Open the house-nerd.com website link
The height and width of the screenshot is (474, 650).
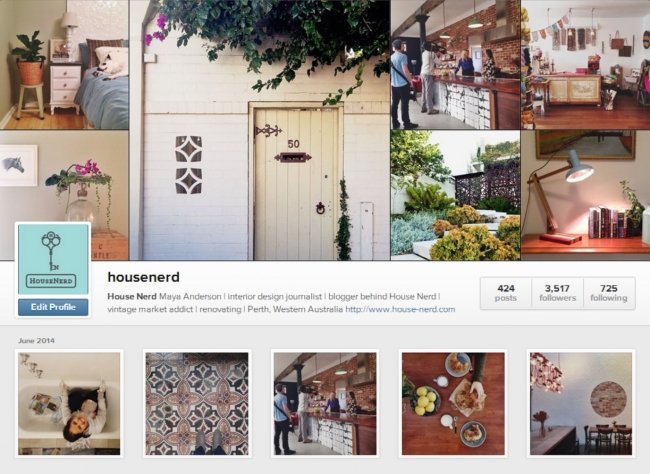click(x=400, y=309)
